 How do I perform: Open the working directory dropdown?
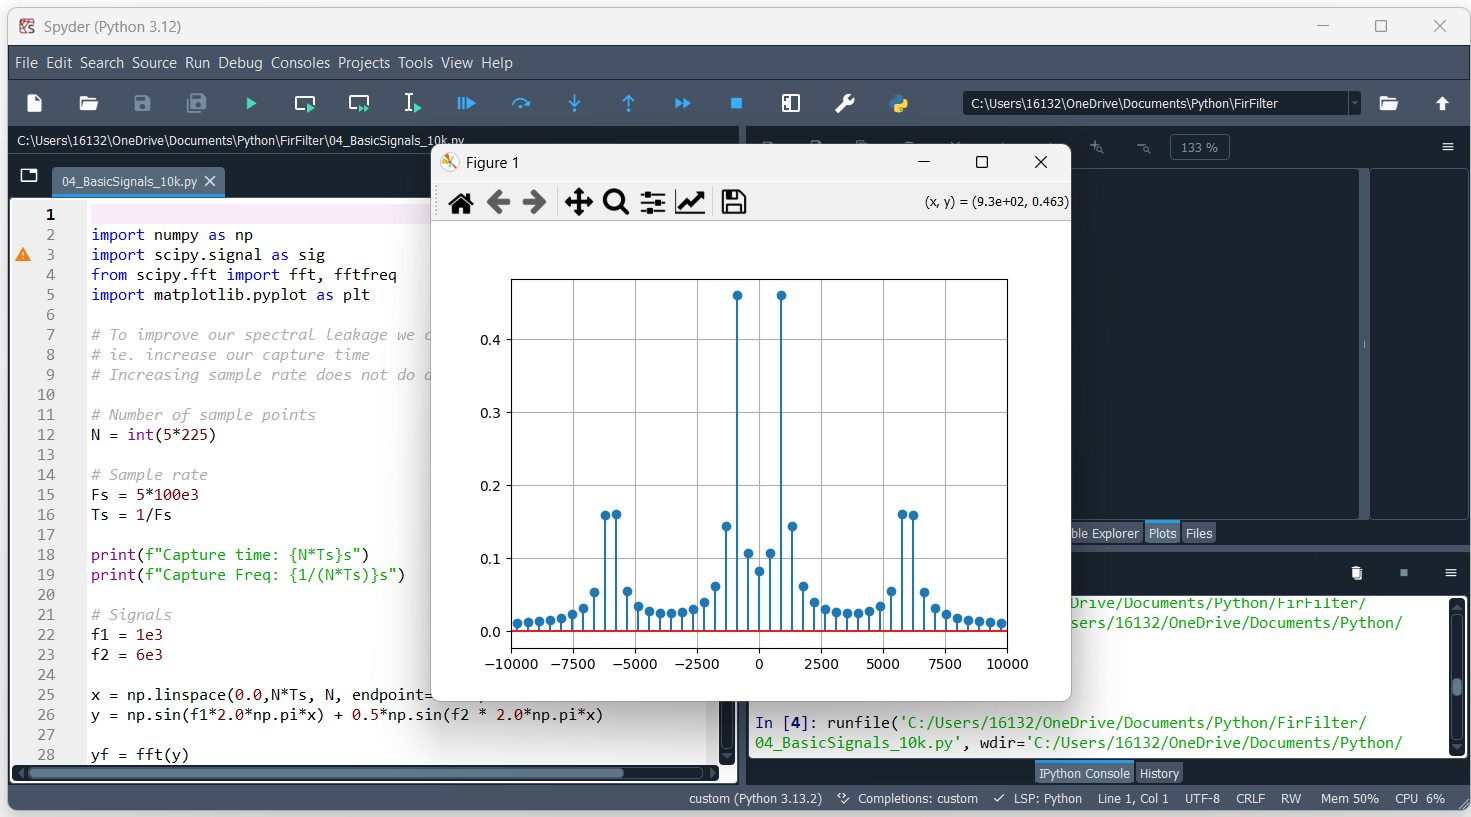pyautogui.click(x=1357, y=102)
